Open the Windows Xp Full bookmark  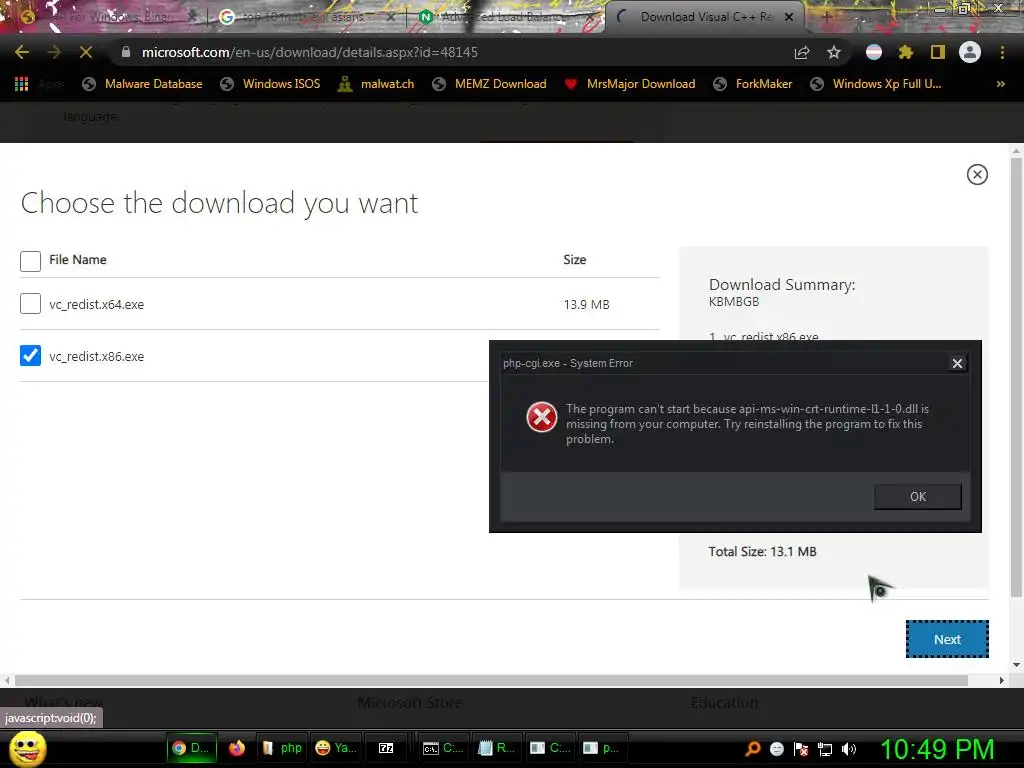876,84
